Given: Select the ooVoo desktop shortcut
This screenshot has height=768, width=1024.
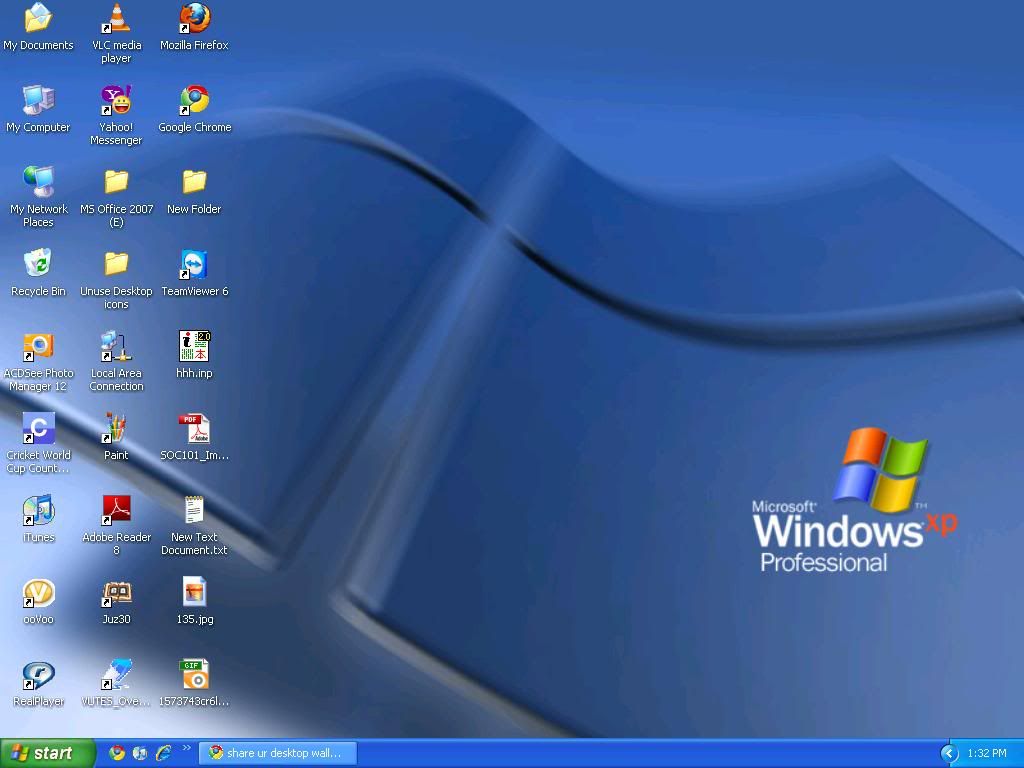Looking at the screenshot, I should click(38, 593).
